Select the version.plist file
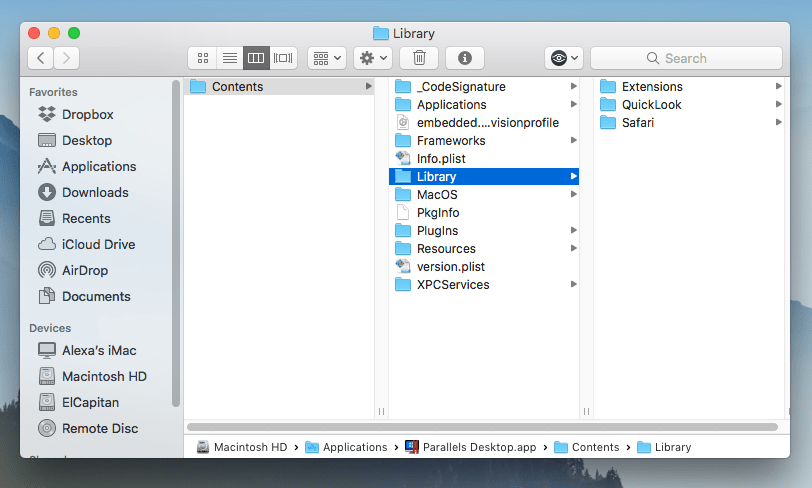This screenshot has width=812, height=488. click(x=484, y=267)
